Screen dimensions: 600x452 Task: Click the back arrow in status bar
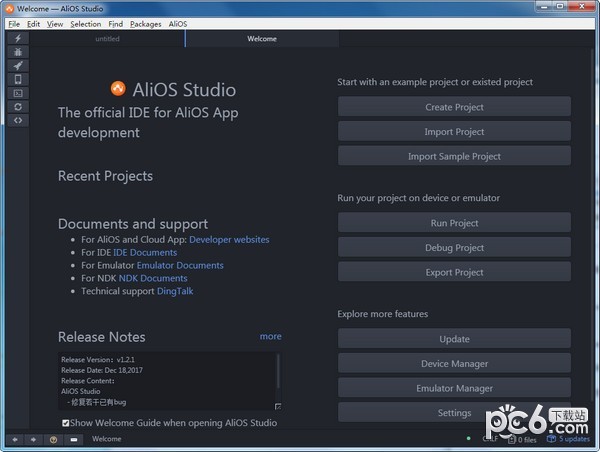click(x=15, y=439)
